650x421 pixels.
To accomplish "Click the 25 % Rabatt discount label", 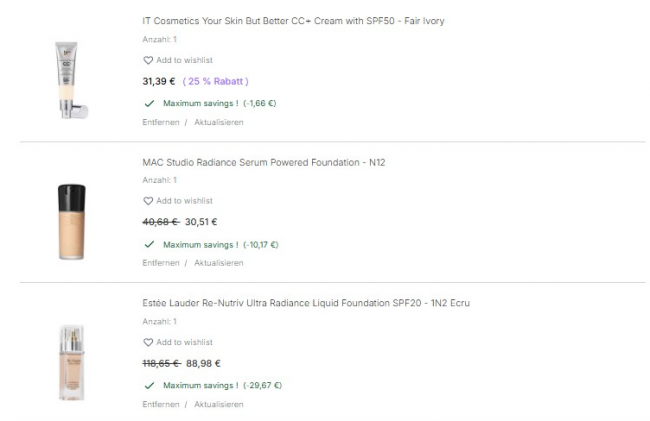I will tap(216, 81).
